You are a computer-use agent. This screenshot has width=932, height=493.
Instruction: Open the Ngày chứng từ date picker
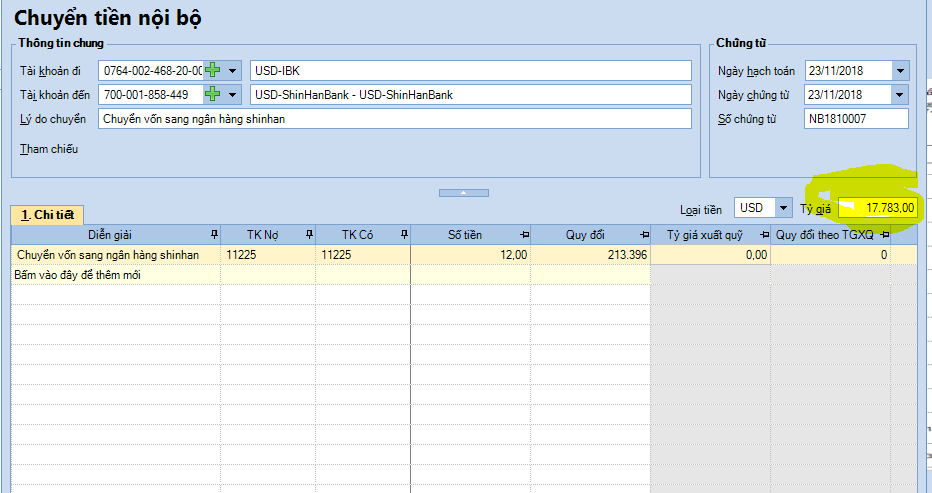pyautogui.click(x=900, y=95)
